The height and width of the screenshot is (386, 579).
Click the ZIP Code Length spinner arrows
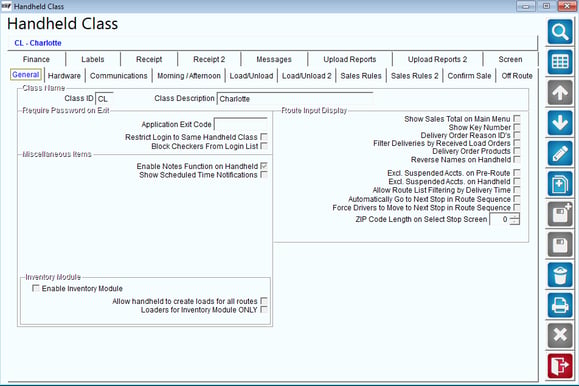point(515,219)
